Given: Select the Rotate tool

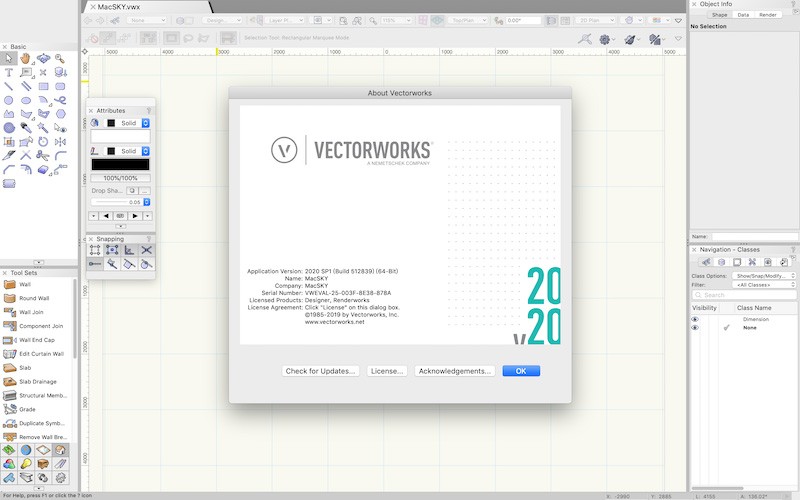Looking at the screenshot, I should (x=43, y=141).
